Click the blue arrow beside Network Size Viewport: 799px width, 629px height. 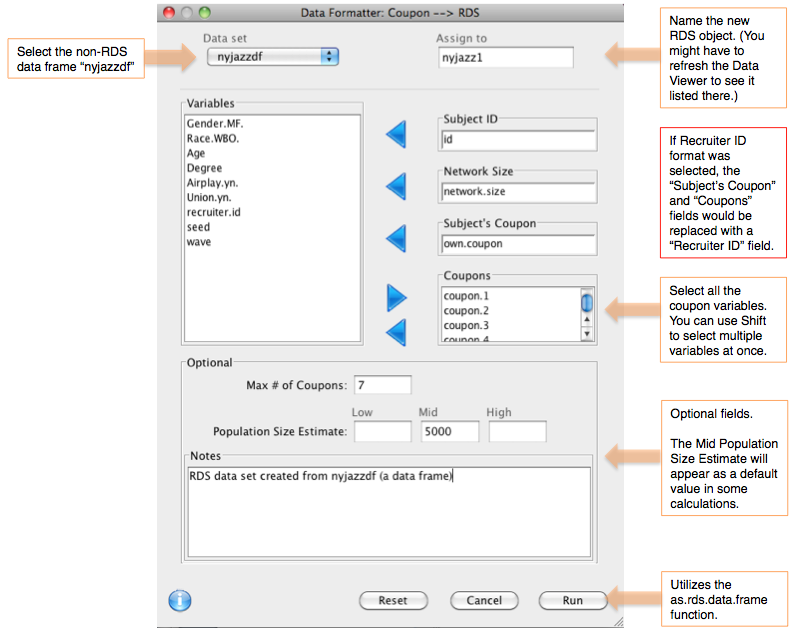tap(396, 187)
